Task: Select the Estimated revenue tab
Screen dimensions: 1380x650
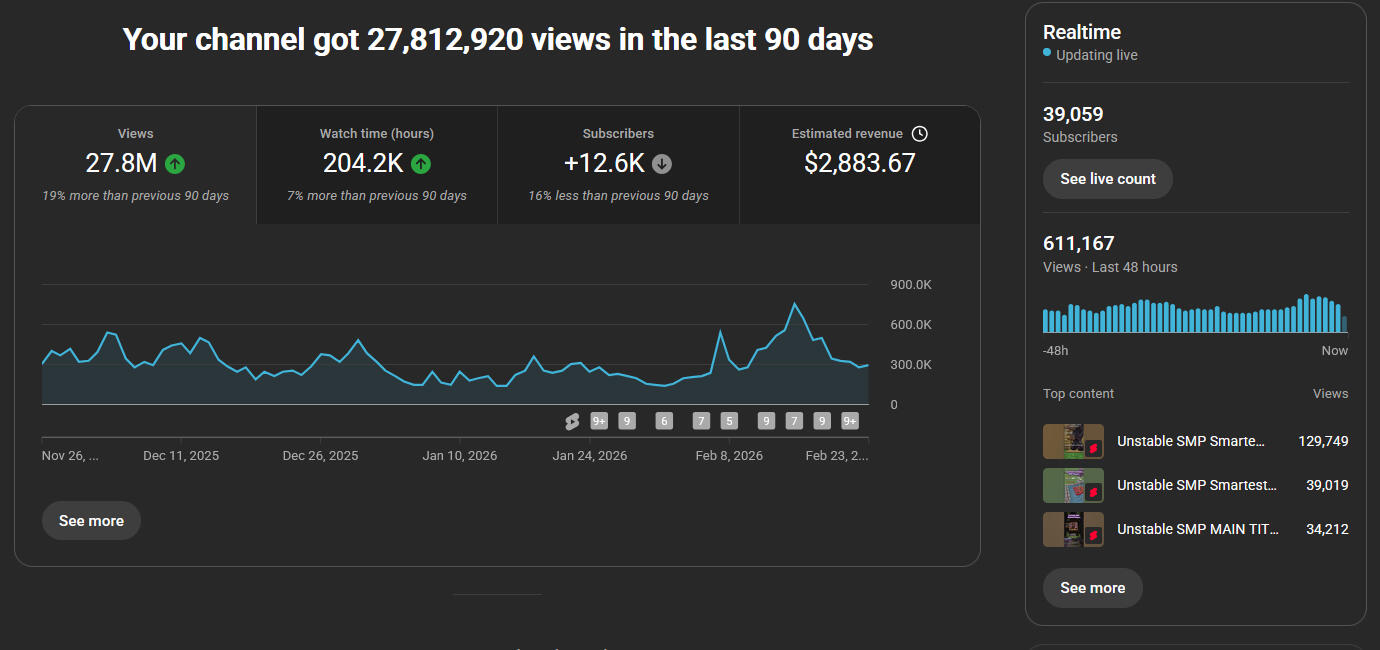Action: click(859, 165)
